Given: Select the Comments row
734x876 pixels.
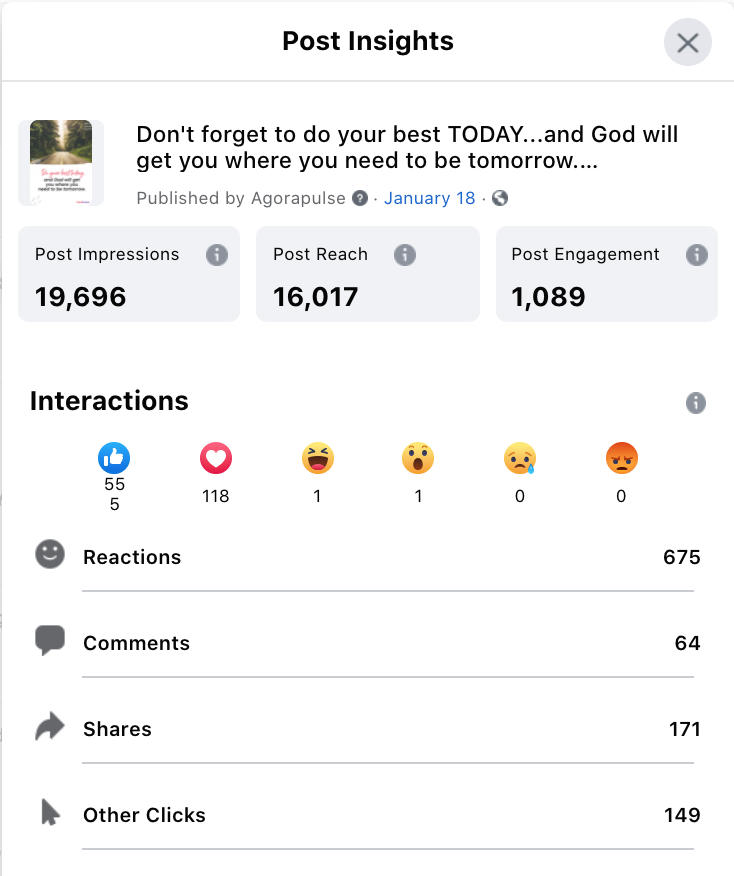Looking at the screenshot, I should click(x=368, y=643).
